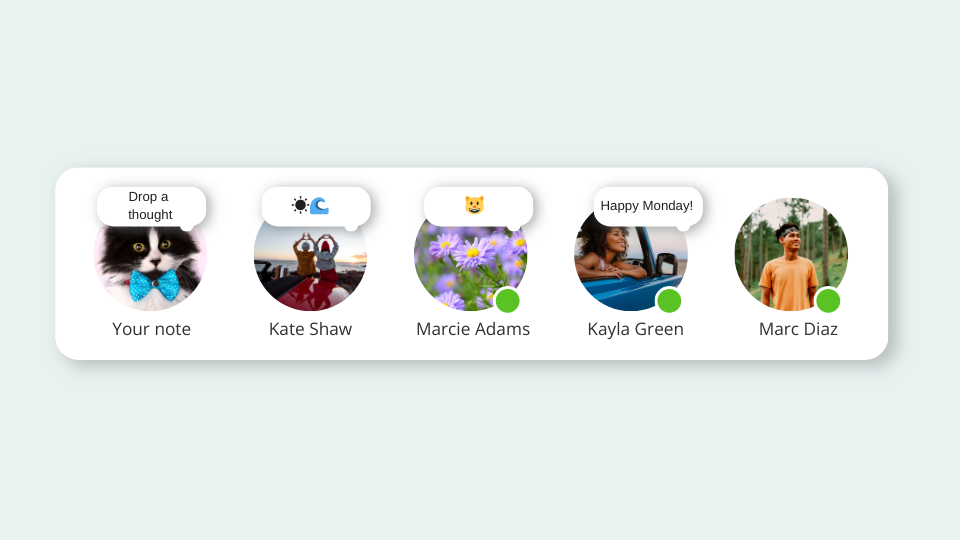960x540 pixels.
Task: Select the 'Marcie Adams' name label
Action: (x=473, y=329)
